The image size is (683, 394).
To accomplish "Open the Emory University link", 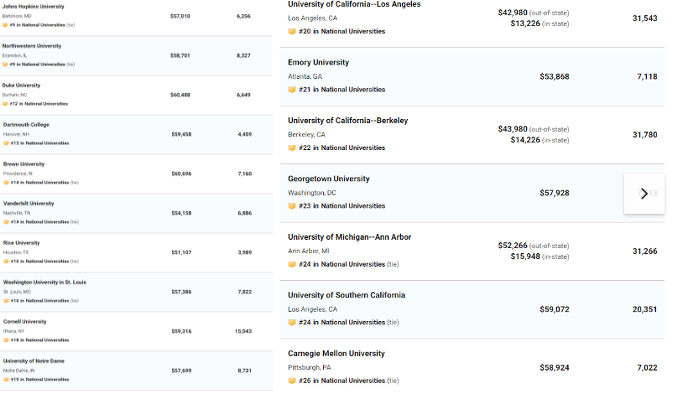I will [x=318, y=63].
